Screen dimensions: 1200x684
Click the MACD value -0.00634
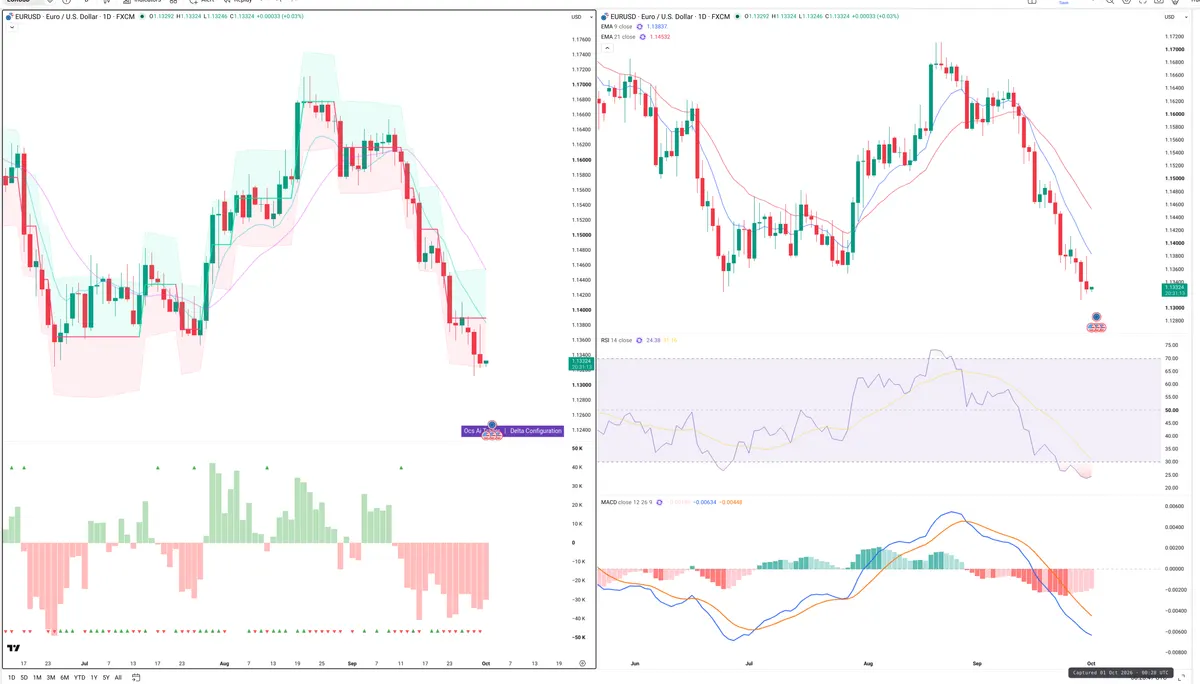tap(707, 502)
